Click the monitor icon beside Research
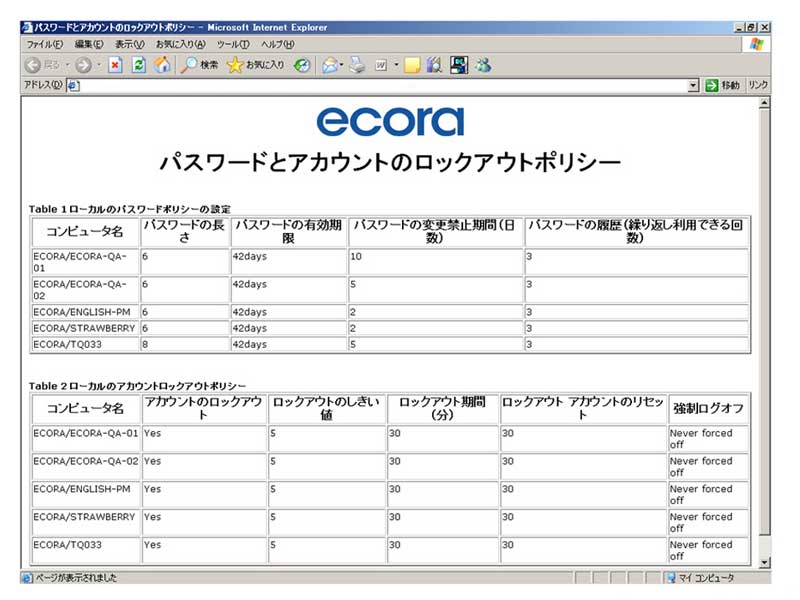 coord(459,65)
